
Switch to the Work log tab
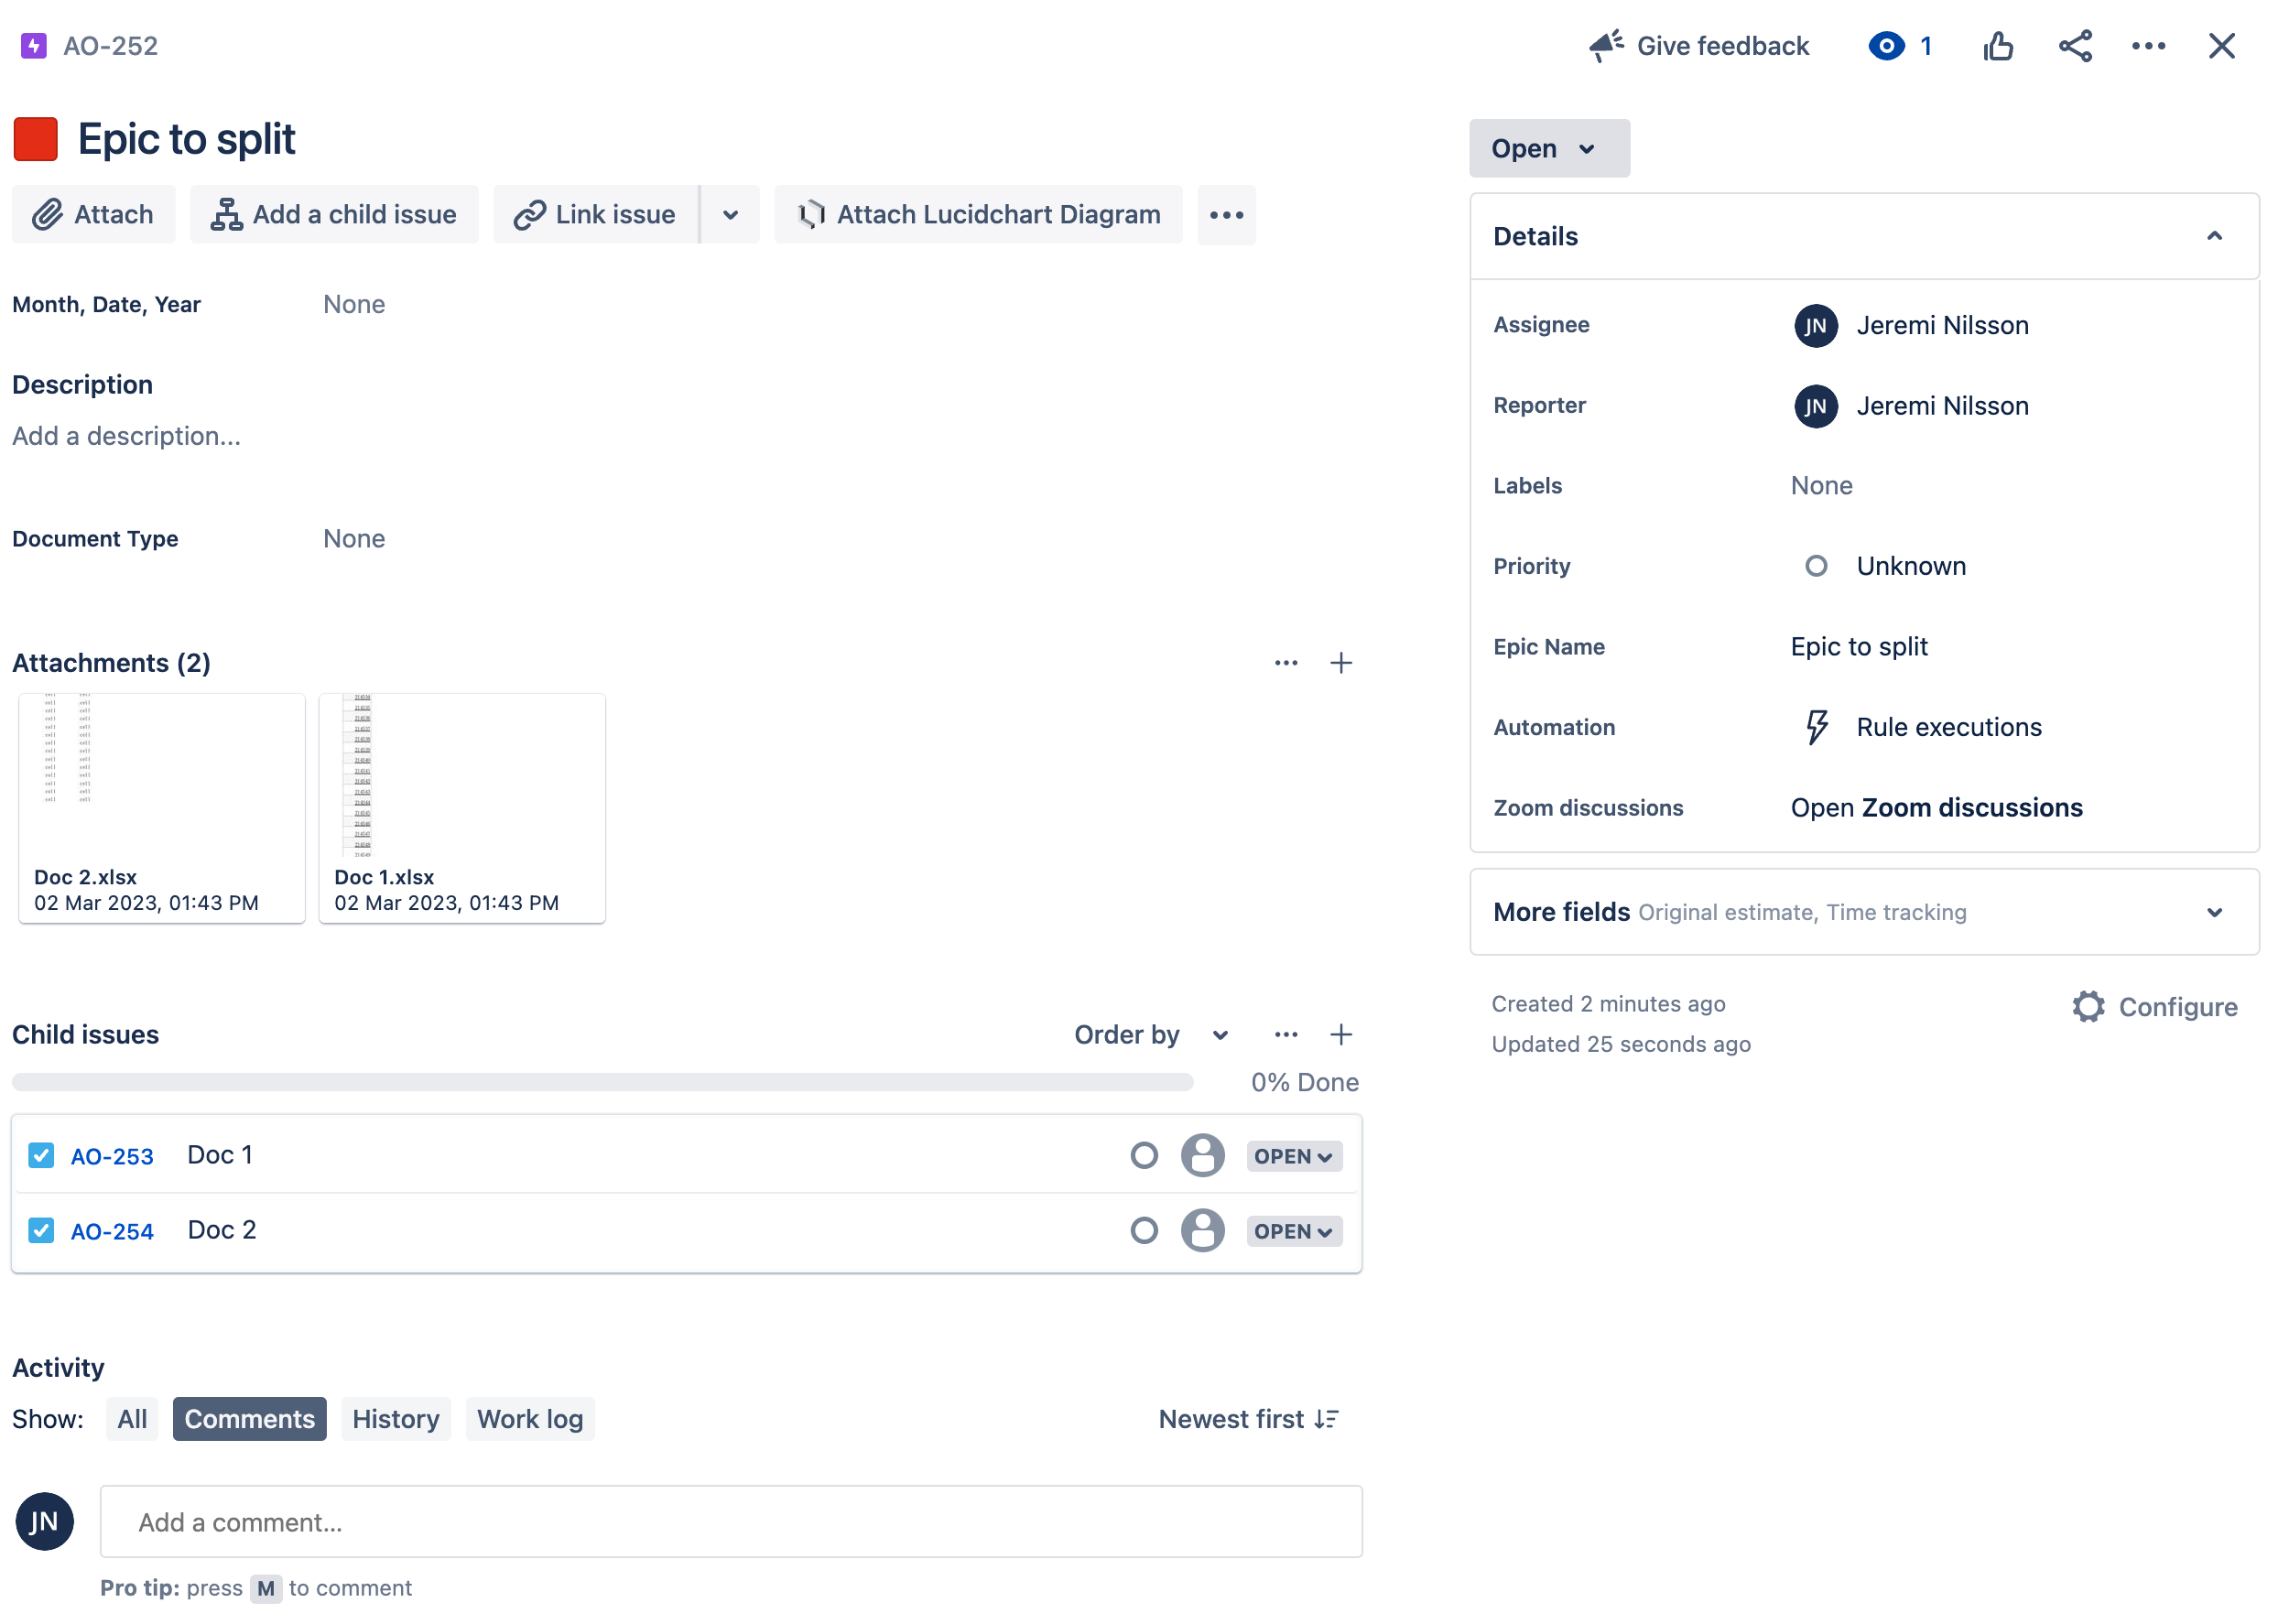click(x=530, y=1418)
